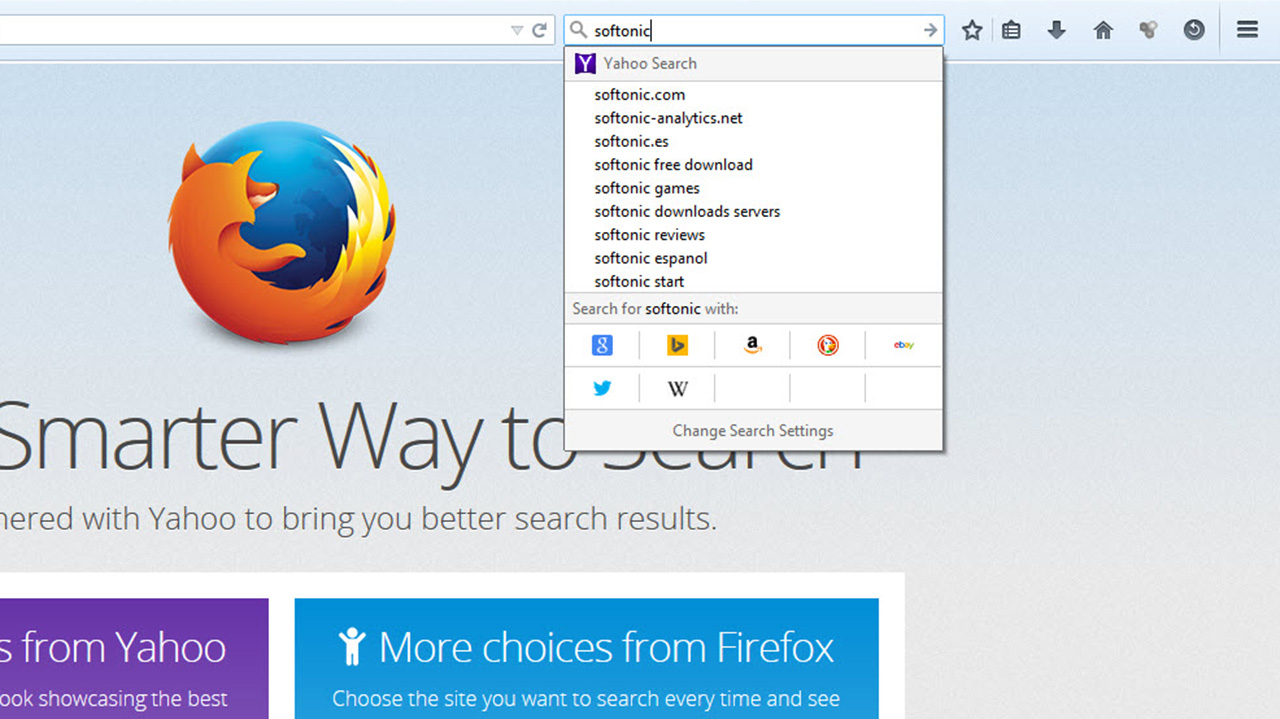Search softonic with Wikipedia icon
1280x719 pixels.
(677, 388)
